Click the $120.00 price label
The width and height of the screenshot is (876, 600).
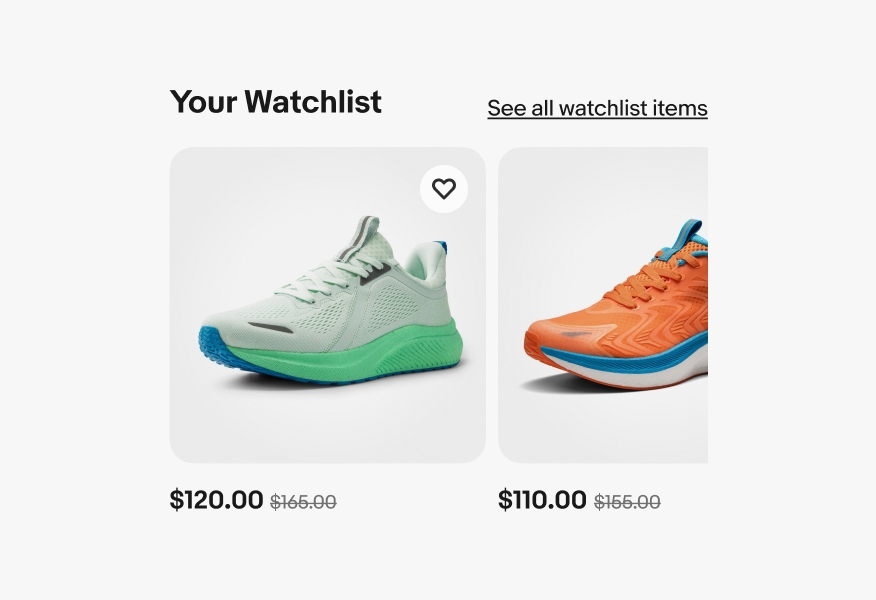(216, 499)
